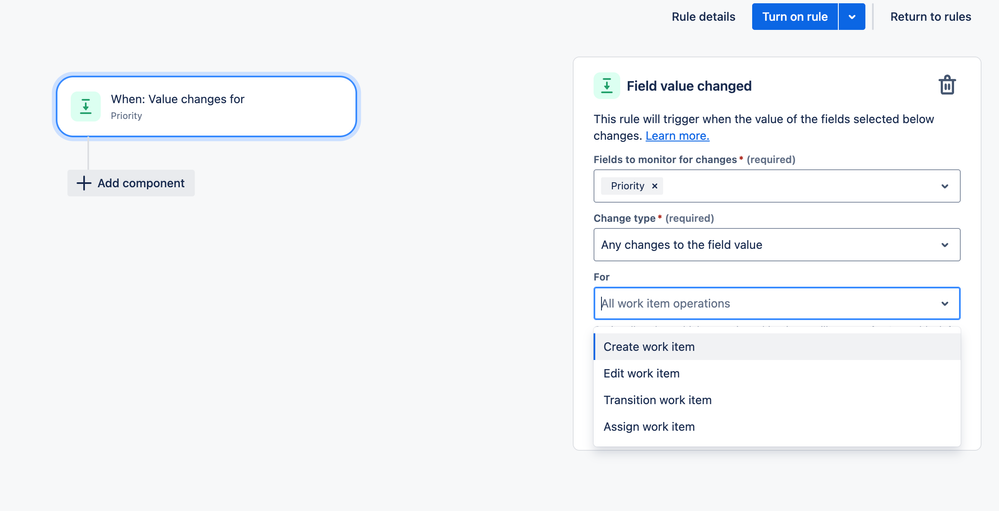Viewport: 999px width, 511px height.
Task: Select Create work item option
Action: click(x=649, y=347)
